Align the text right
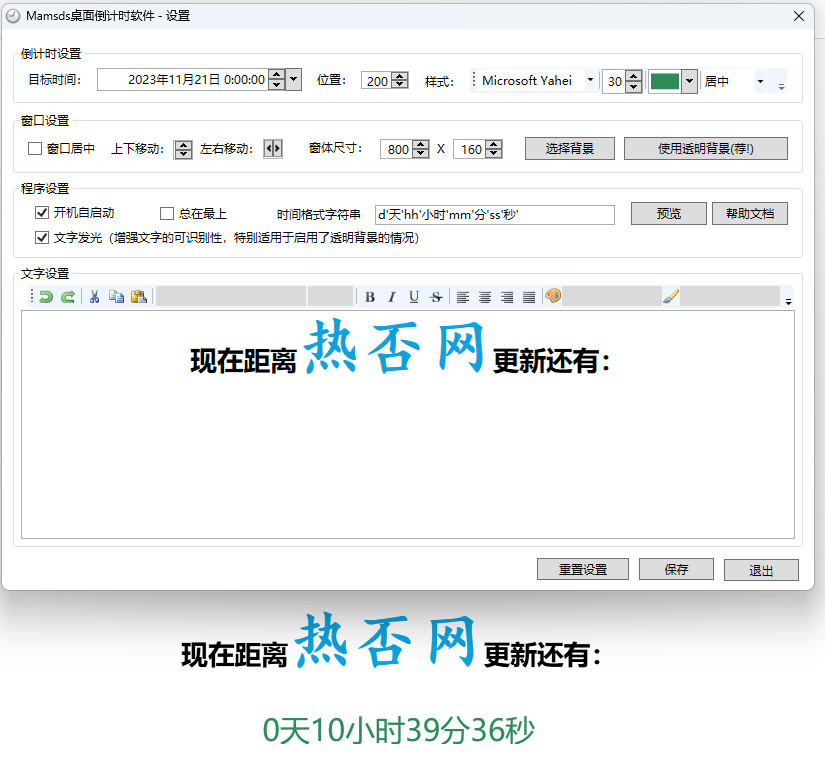 (507, 297)
